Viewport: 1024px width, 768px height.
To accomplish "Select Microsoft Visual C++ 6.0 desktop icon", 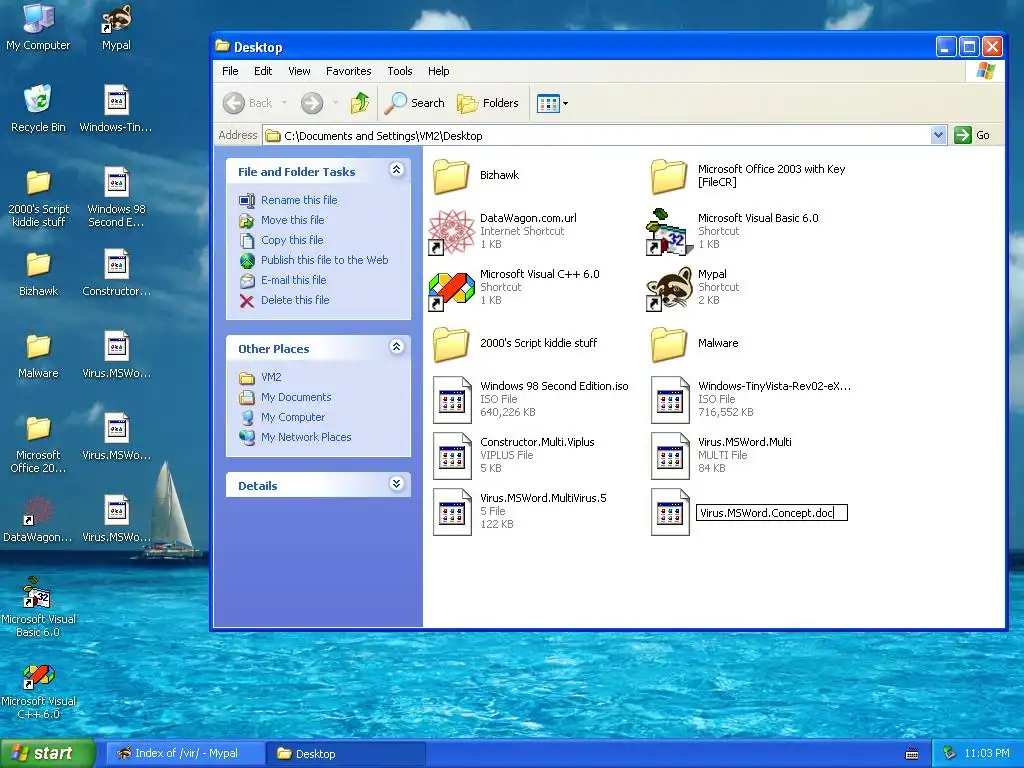I will [x=38, y=691].
